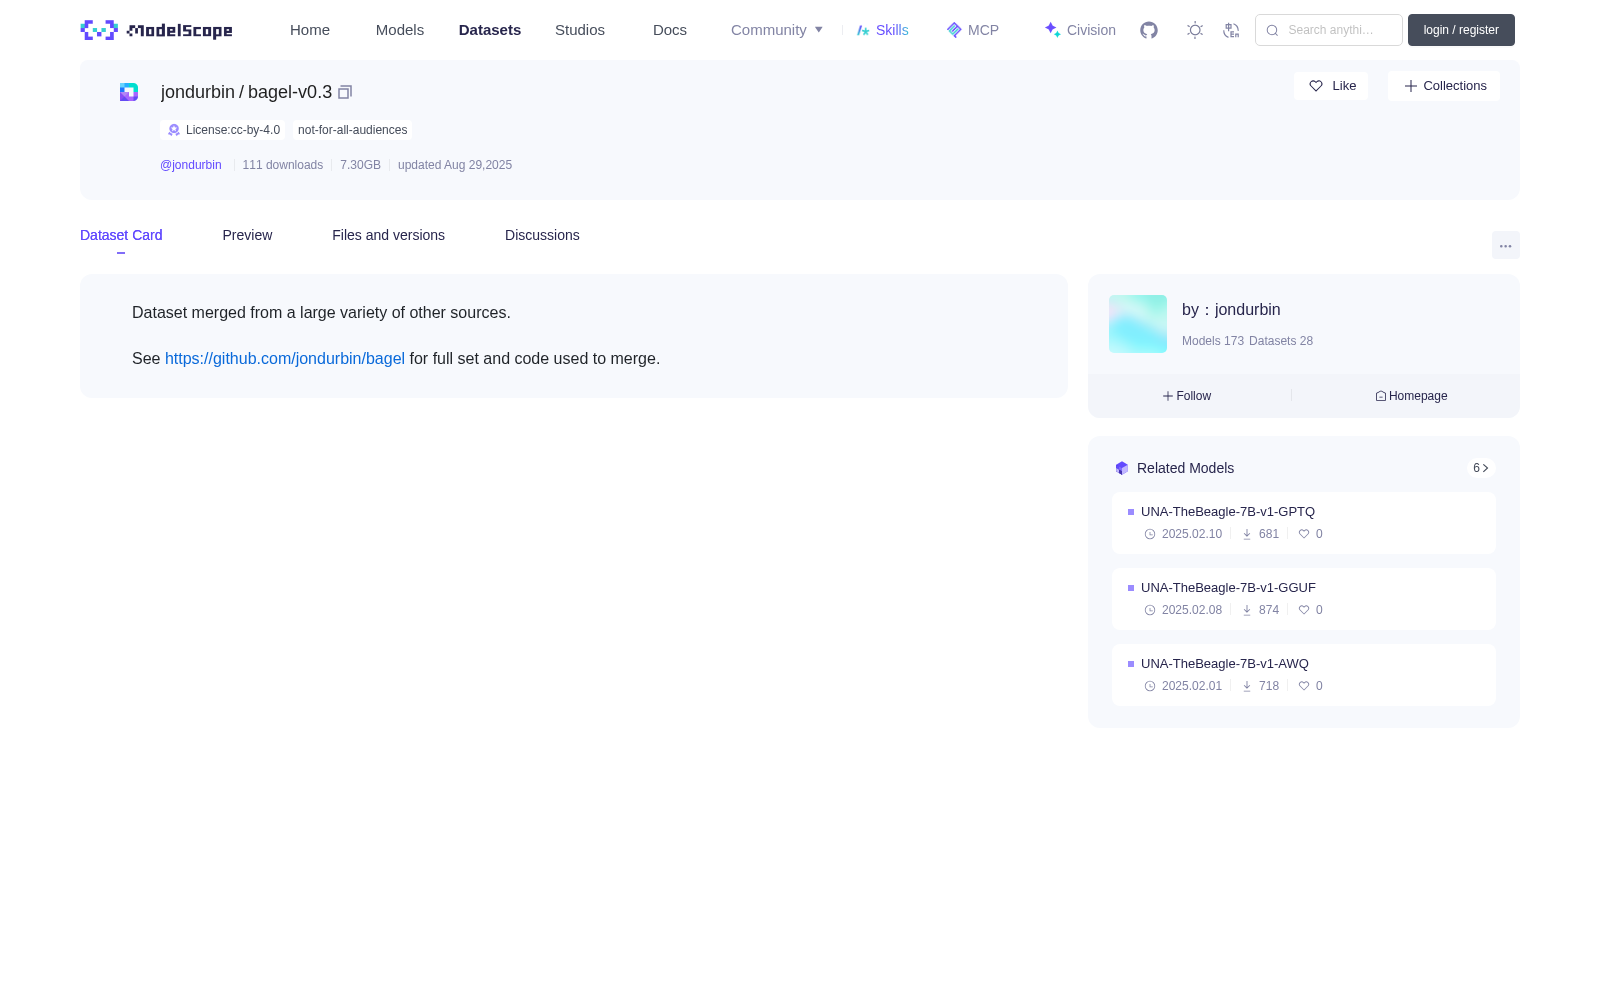This screenshot has height=1000, width=1600.
Task: Click the License:cc-by-4.0 tag
Action: [x=223, y=130]
